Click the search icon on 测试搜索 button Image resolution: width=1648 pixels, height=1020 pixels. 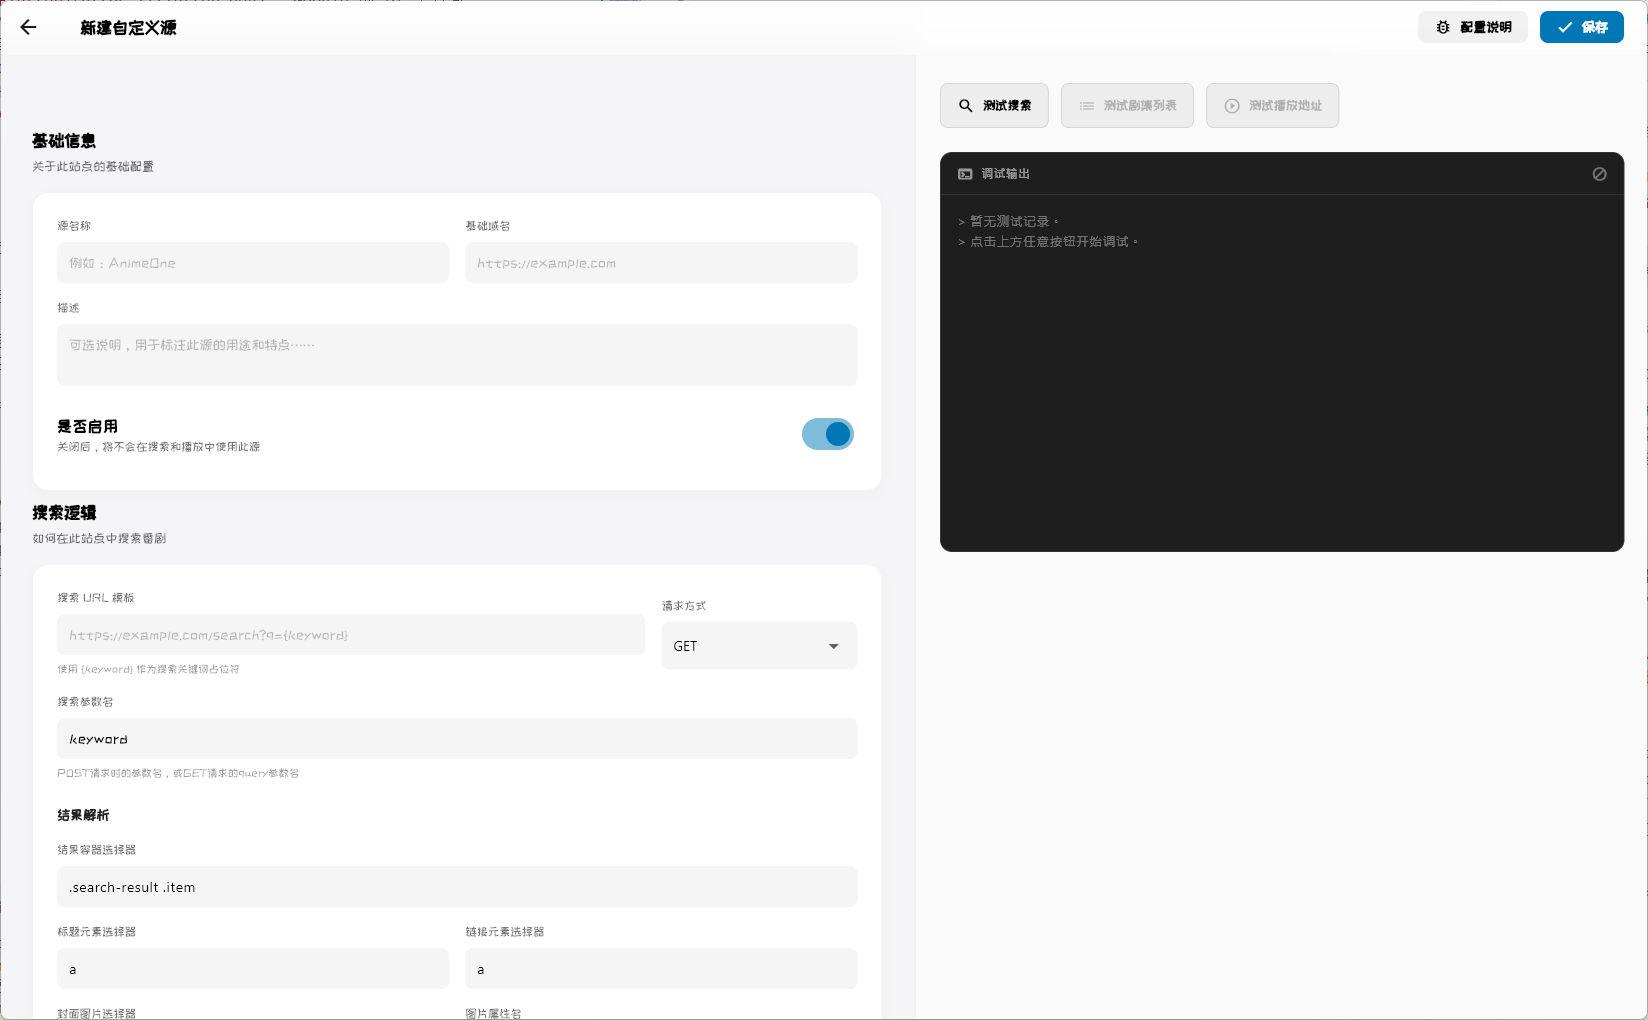pyautogui.click(x=965, y=105)
